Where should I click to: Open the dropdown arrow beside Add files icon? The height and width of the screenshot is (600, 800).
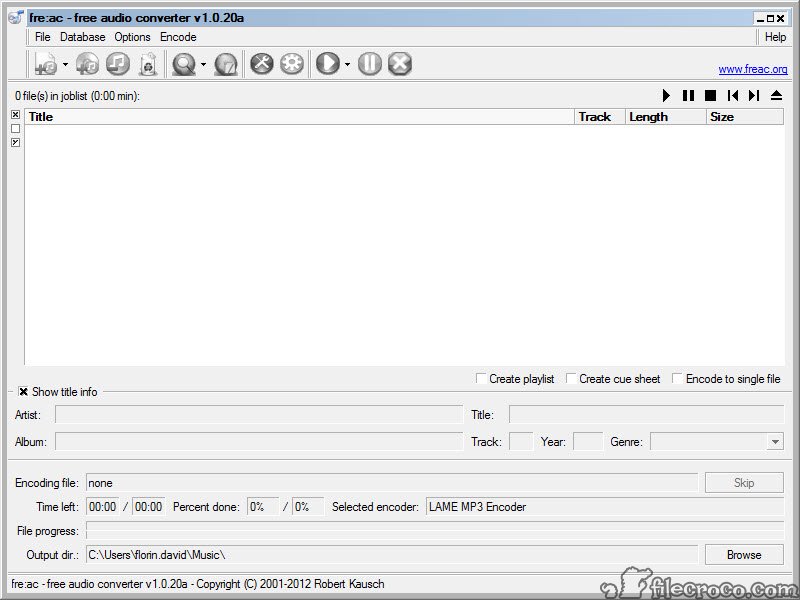click(65, 64)
